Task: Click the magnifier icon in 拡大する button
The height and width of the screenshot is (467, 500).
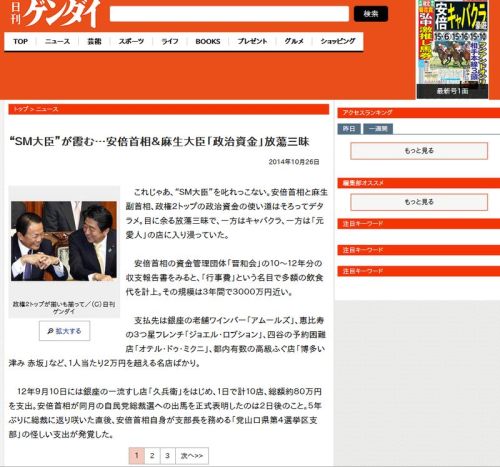Action: [x=50, y=331]
